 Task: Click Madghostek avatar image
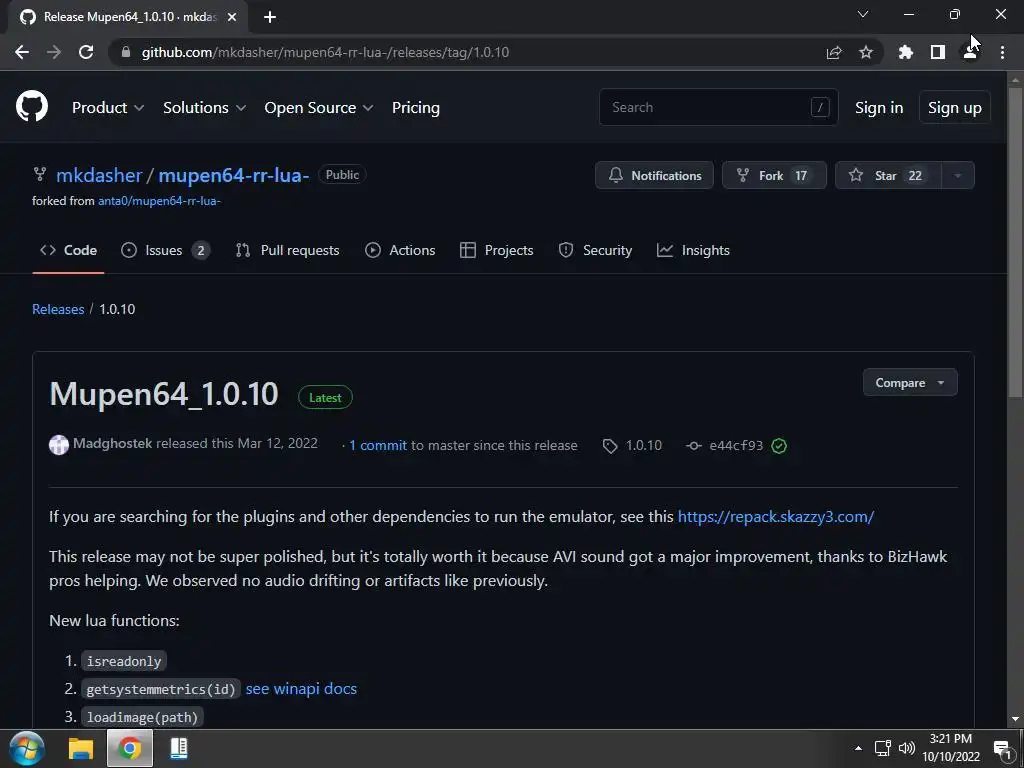tap(59, 445)
